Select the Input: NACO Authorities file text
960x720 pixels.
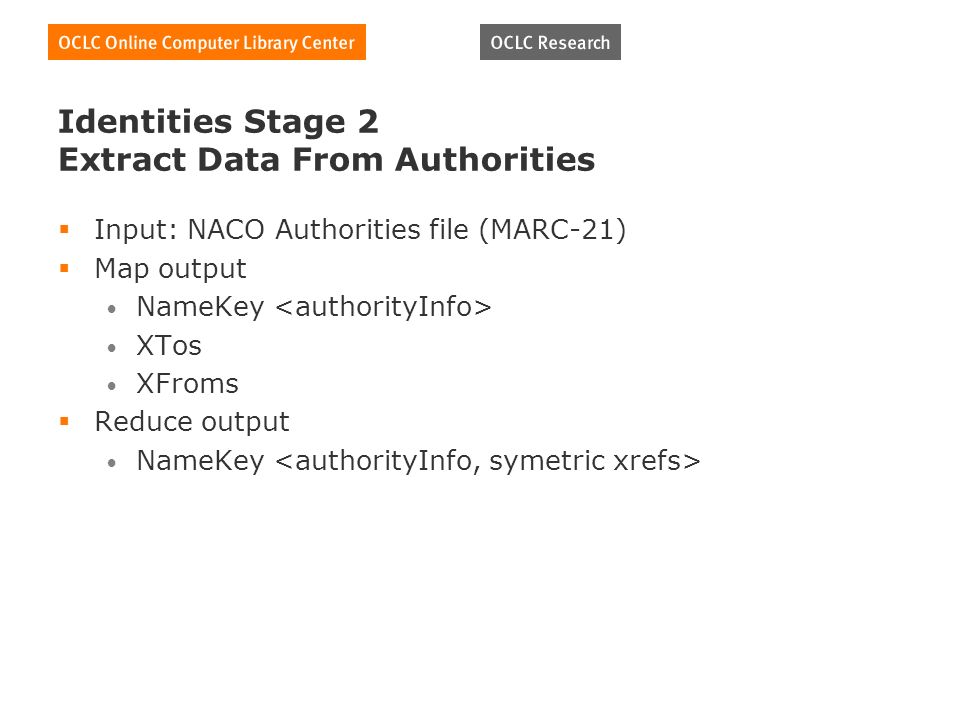pyautogui.click(x=282, y=230)
